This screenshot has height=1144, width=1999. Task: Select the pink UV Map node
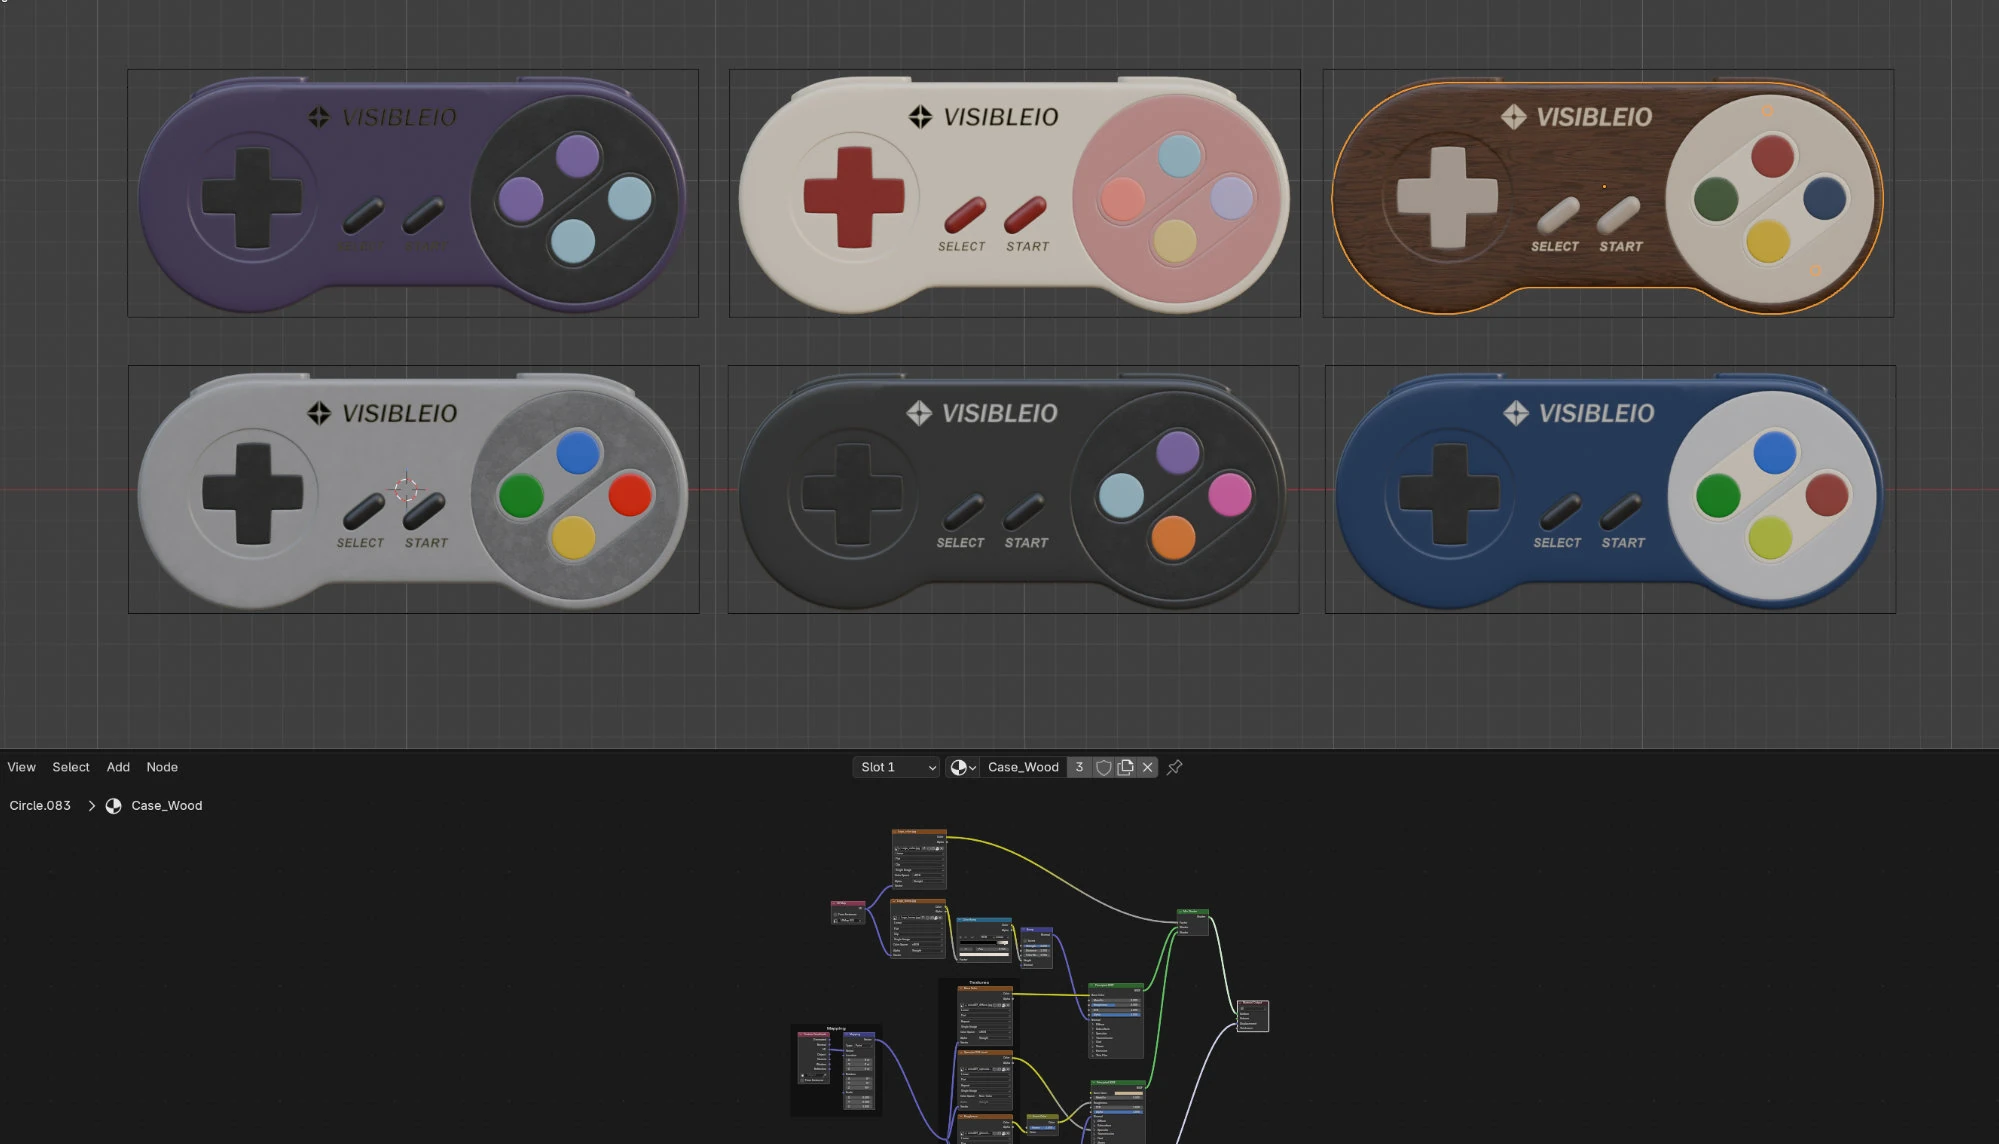[x=848, y=912]
